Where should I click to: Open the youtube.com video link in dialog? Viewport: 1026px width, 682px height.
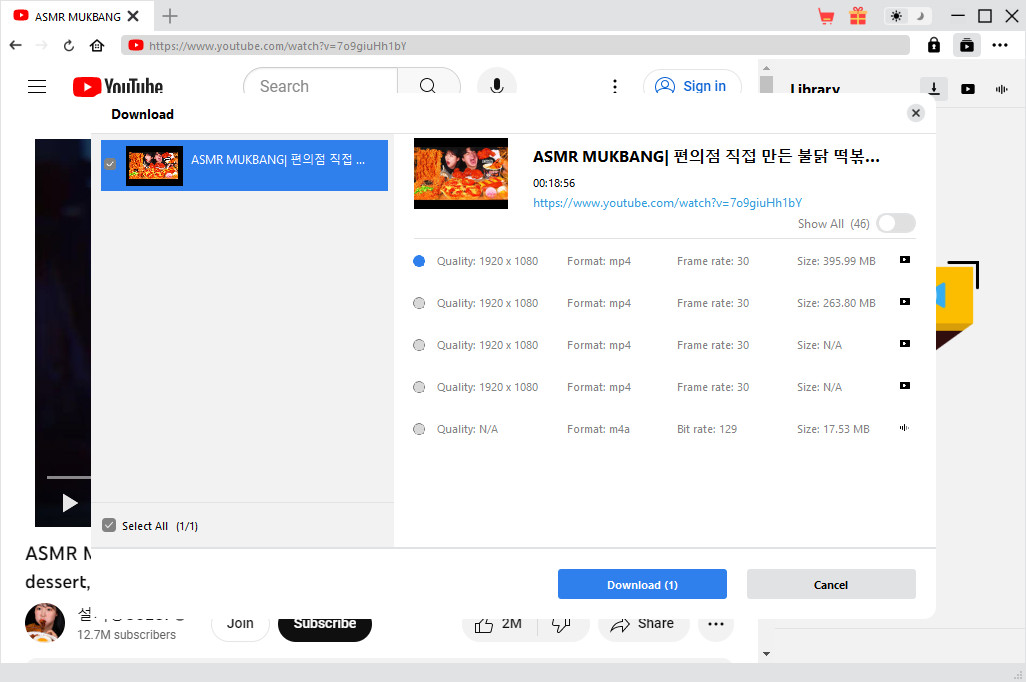pyautogui.click(x=667, y=203)
